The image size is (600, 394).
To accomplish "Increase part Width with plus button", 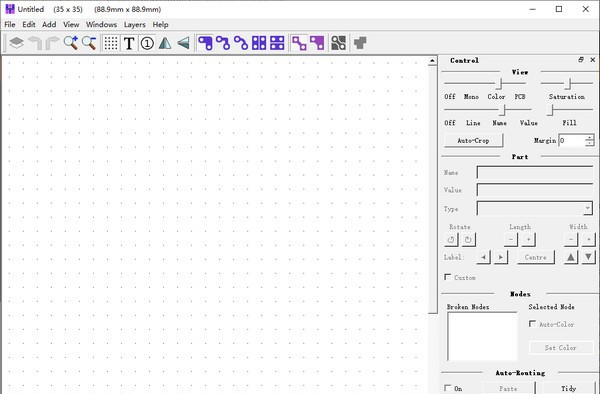I will (x=589, y=240).
